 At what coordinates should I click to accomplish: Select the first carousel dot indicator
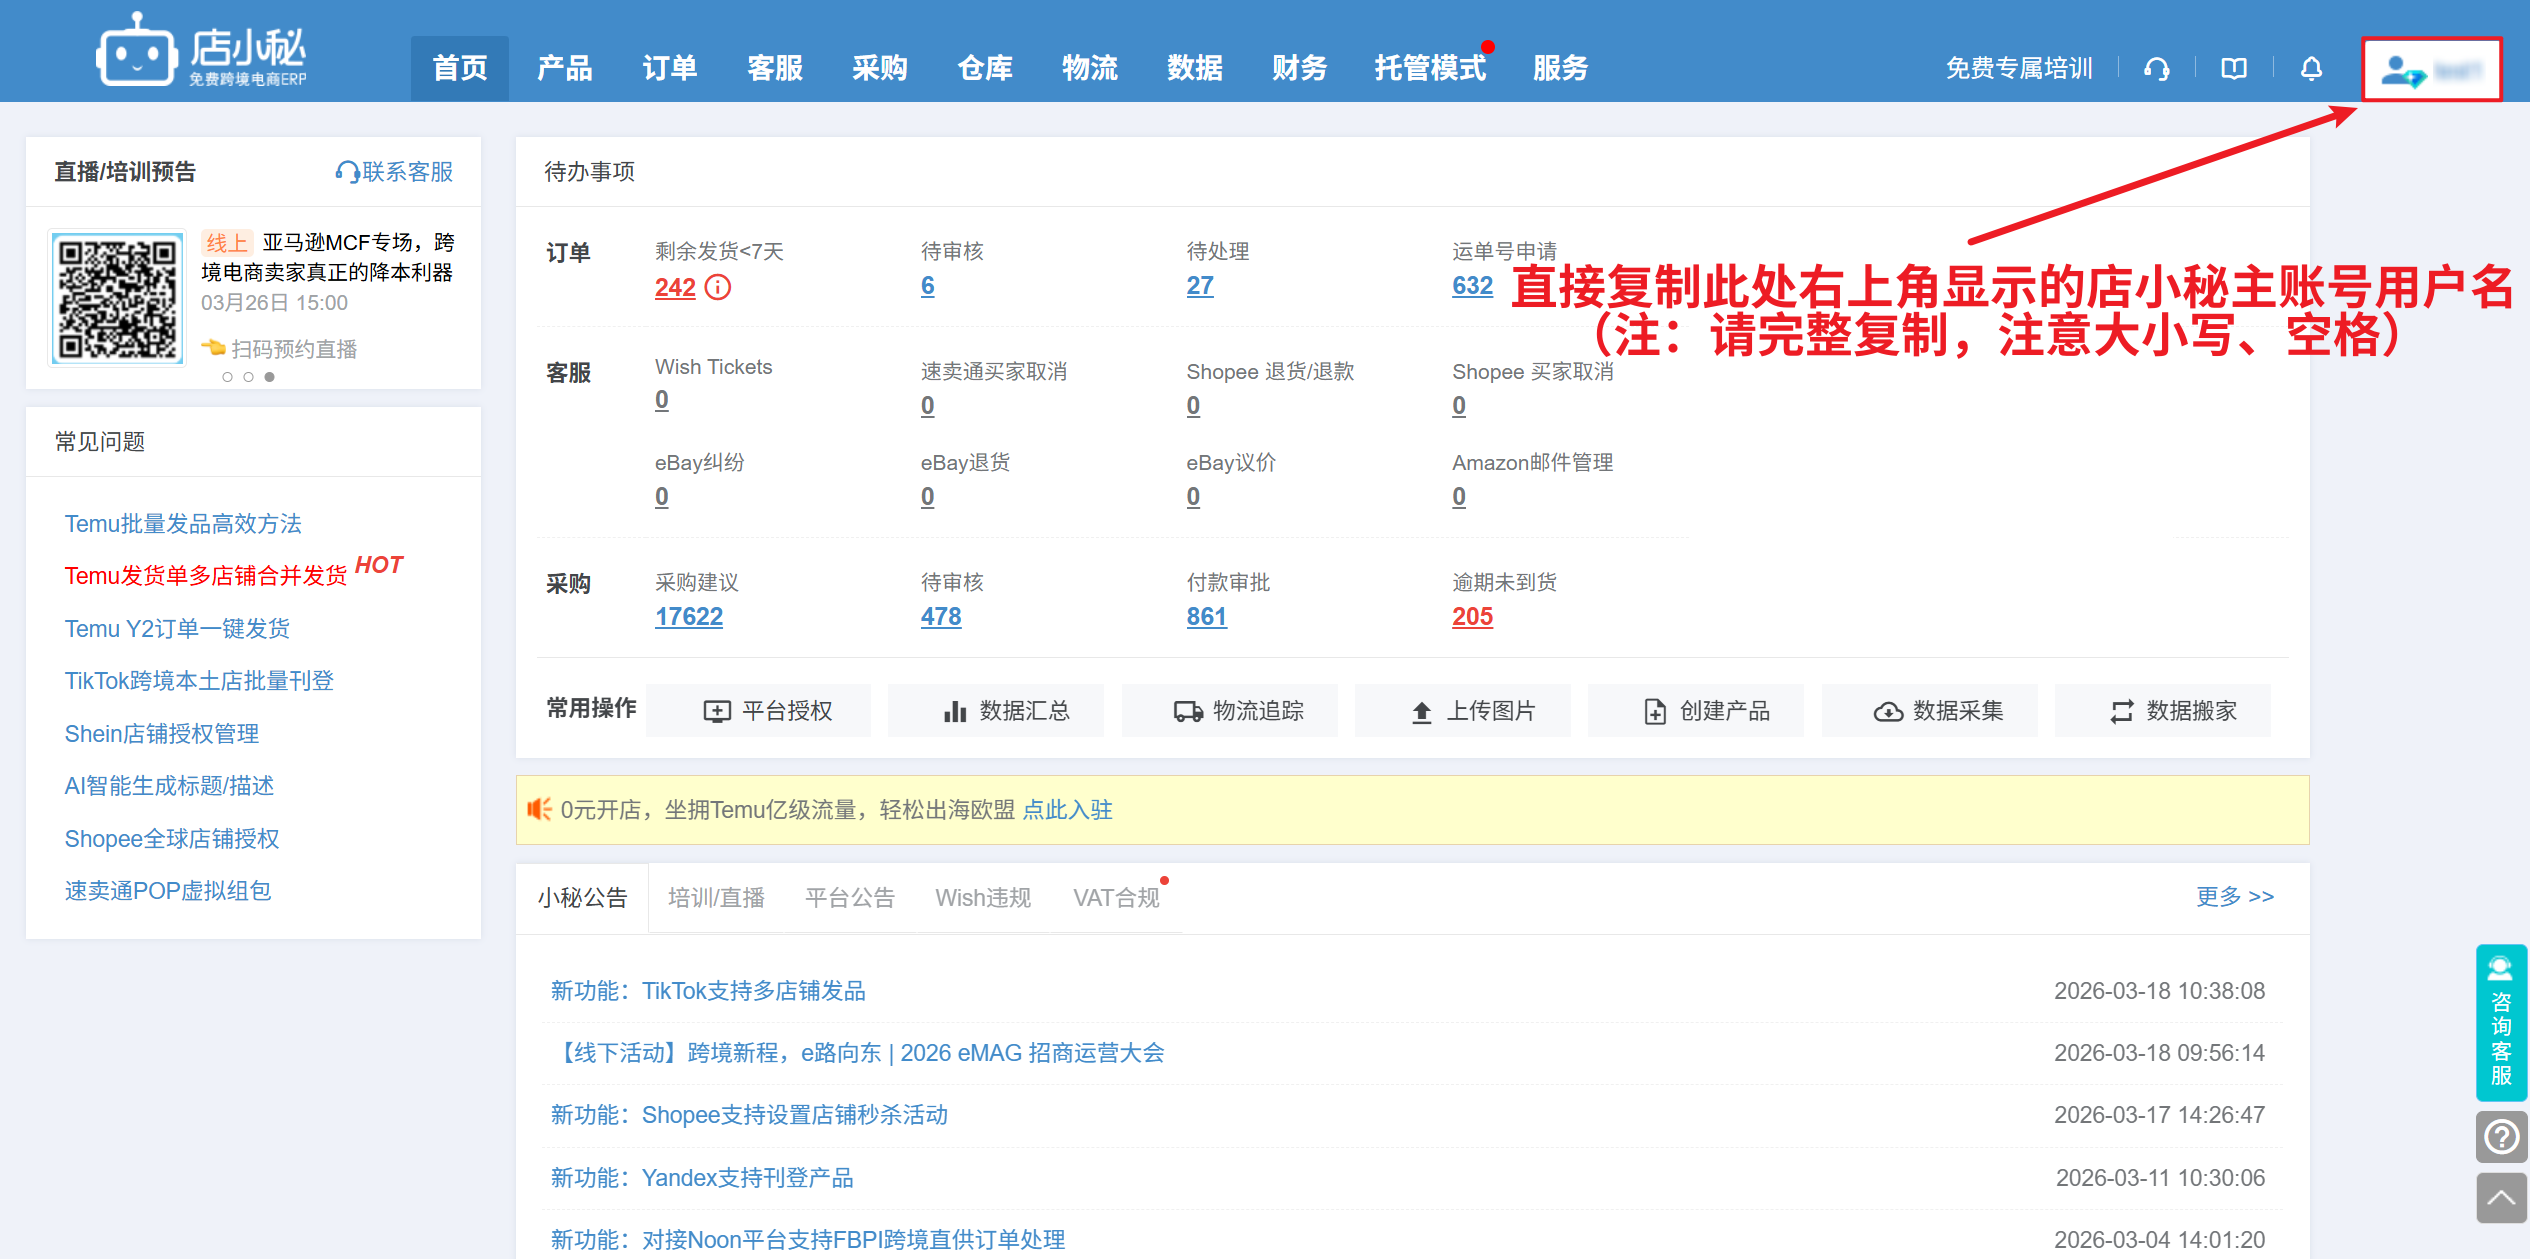[228, 377]
